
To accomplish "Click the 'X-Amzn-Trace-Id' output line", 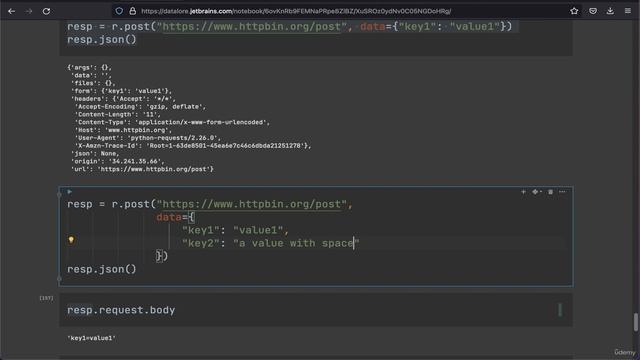I will pyautogui.click(x=193, y=146).
